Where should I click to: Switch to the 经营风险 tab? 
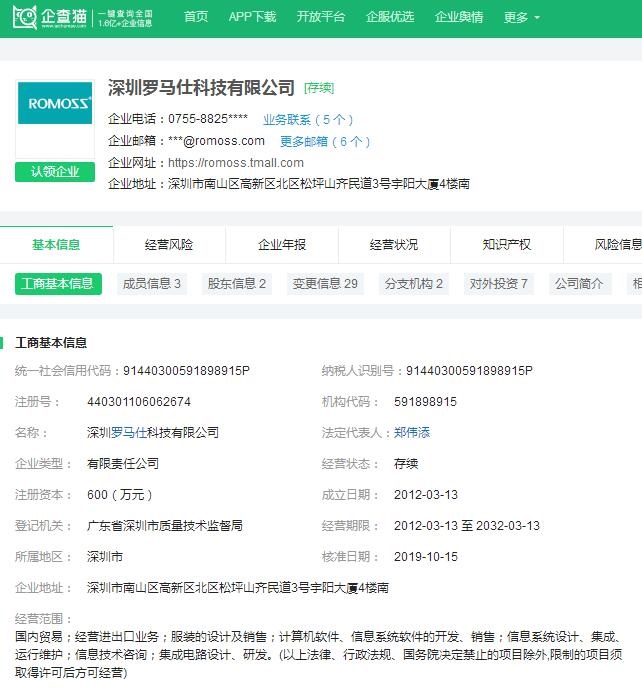(x=169, y=245)
